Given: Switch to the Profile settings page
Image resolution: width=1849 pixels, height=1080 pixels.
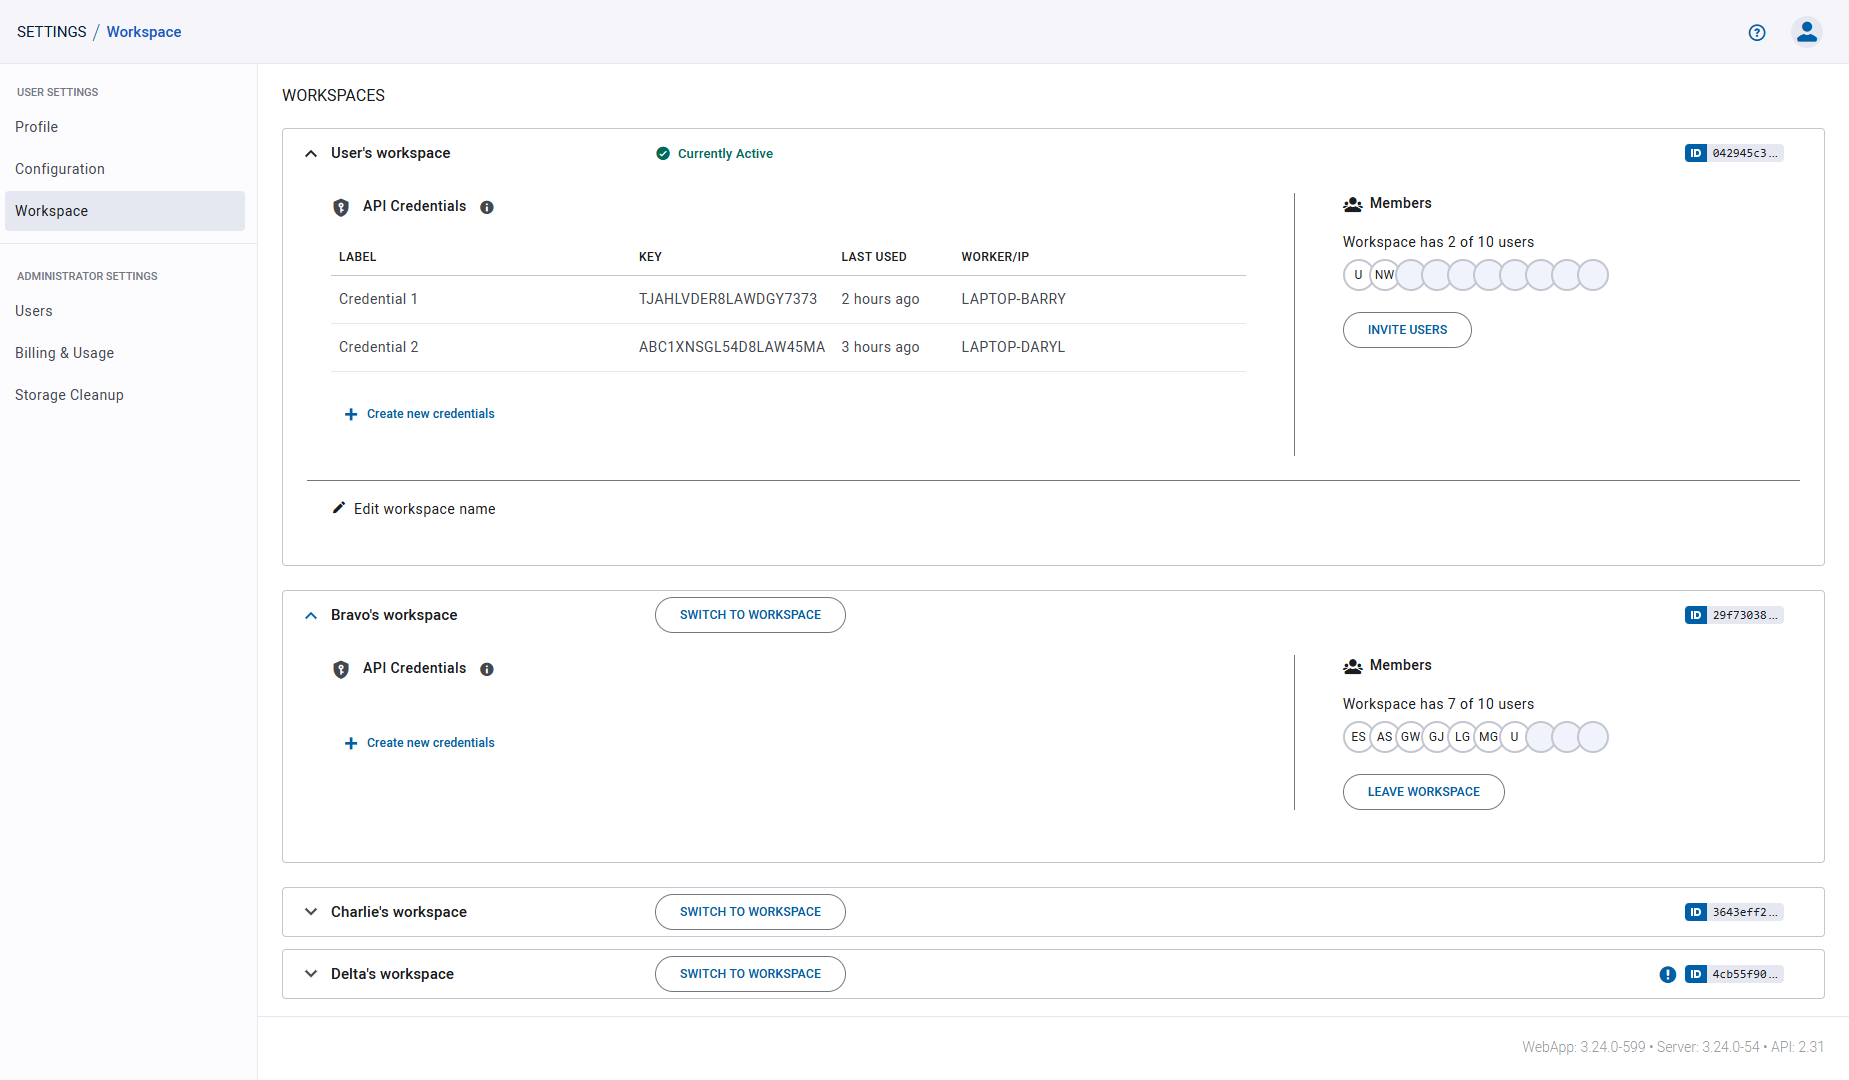Looking at the screenshot, I should click(x=36, y=127).
